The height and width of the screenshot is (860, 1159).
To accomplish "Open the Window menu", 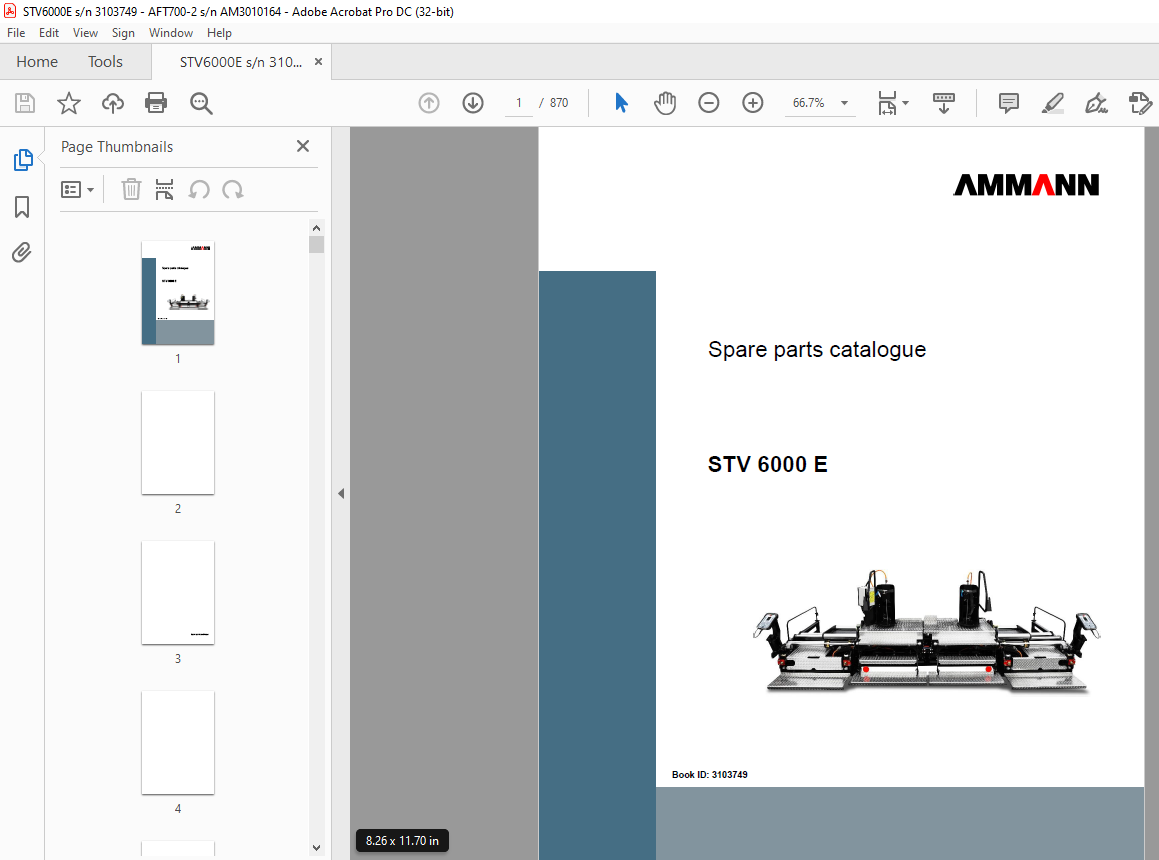I will point(171,33).
